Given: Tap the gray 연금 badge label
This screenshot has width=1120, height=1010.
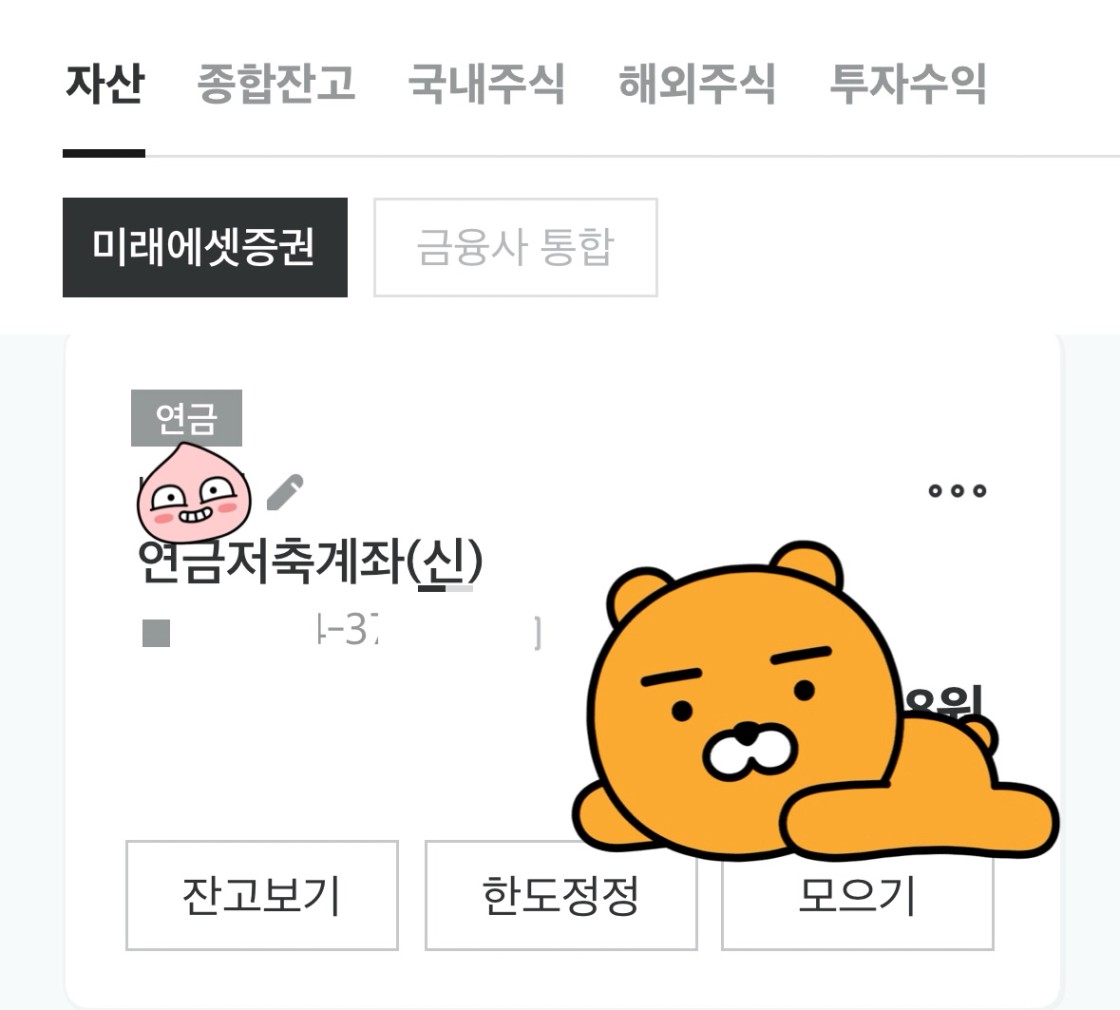Looking at the screenshot, I should pyautogui.click(x=186, y=418).
